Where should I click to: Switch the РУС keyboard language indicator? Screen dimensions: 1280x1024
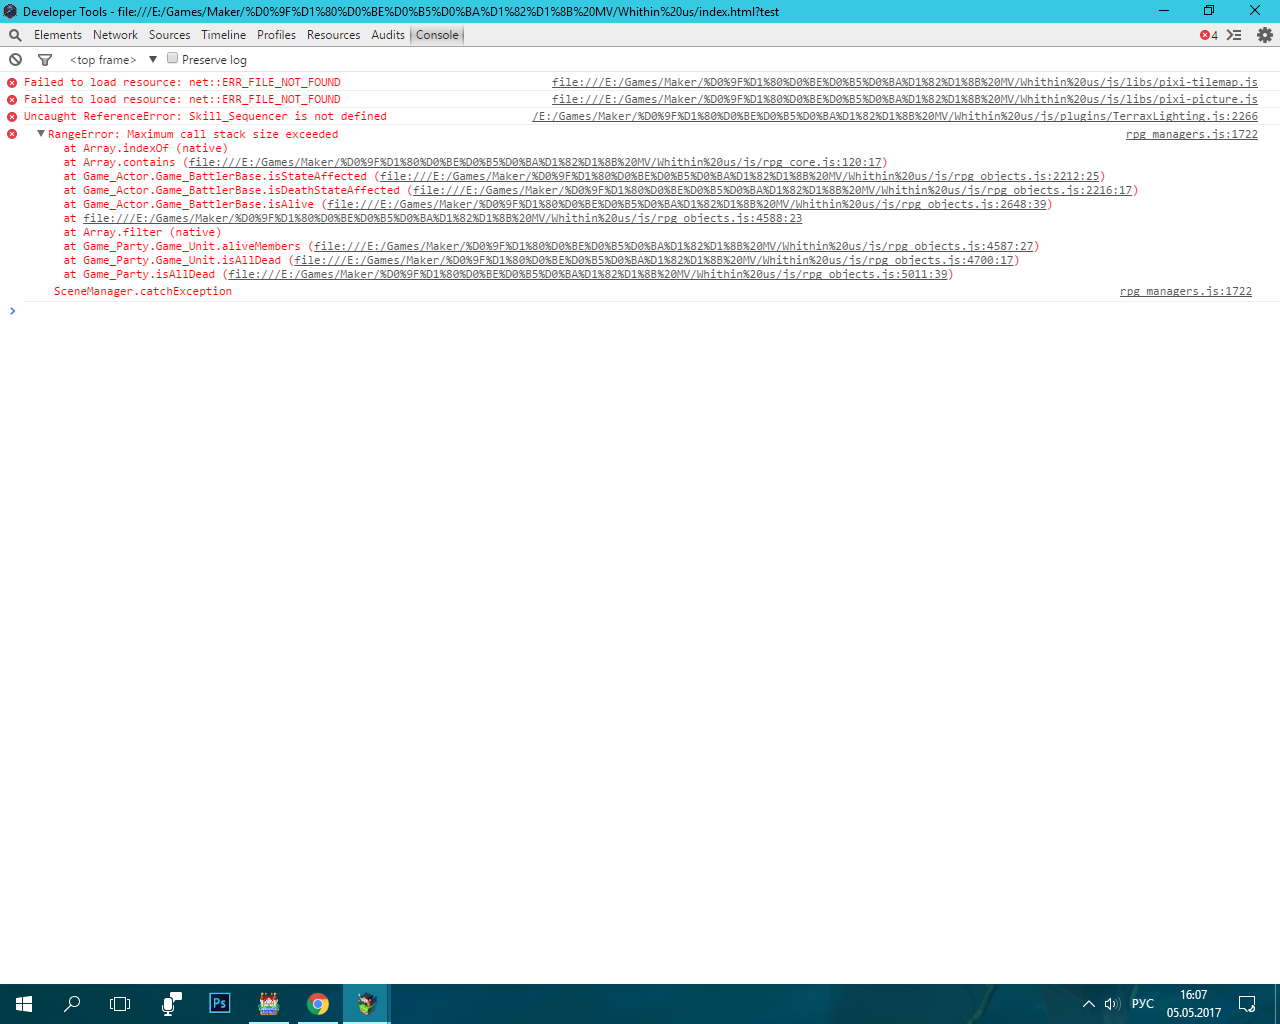point(1143,1004)
